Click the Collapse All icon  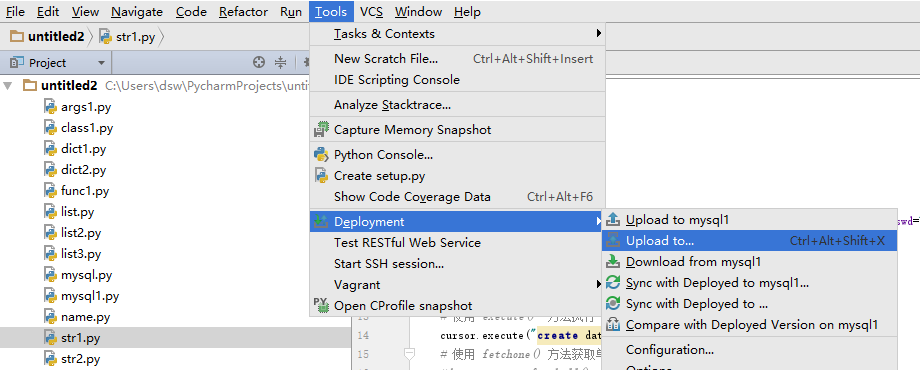tap(280, 62)
